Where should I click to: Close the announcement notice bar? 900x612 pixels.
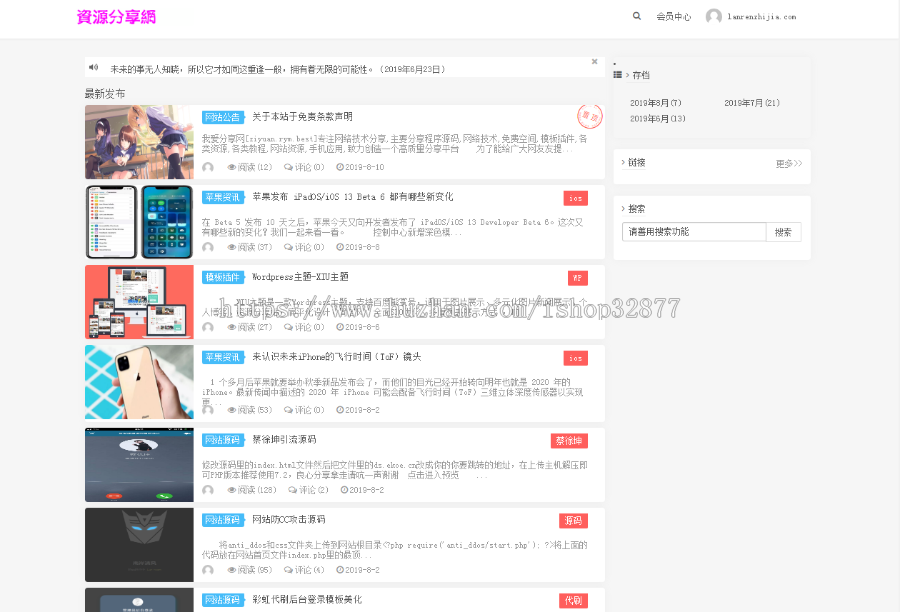point(595,61)
